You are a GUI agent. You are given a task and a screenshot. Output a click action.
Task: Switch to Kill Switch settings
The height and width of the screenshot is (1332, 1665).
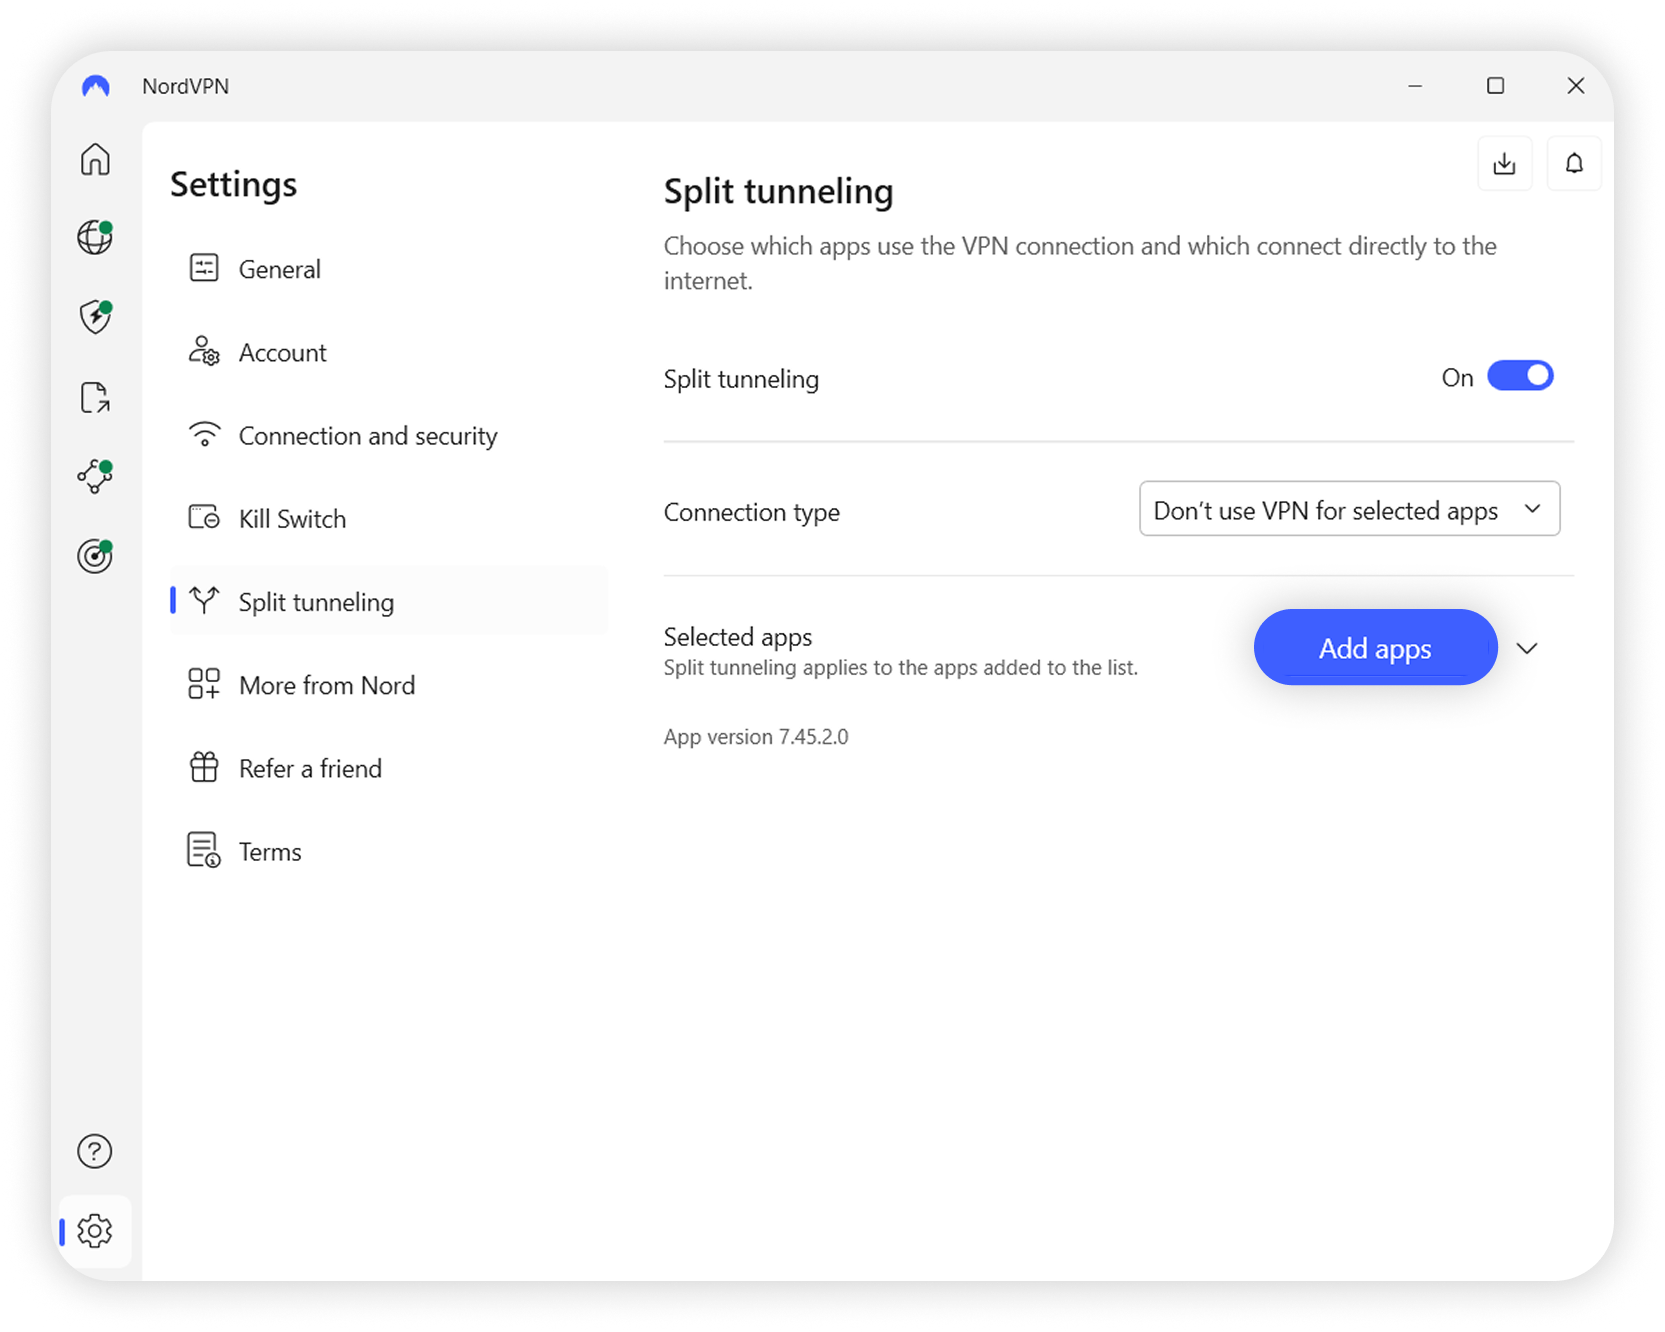pyautogui.click(x=291, y=518)
